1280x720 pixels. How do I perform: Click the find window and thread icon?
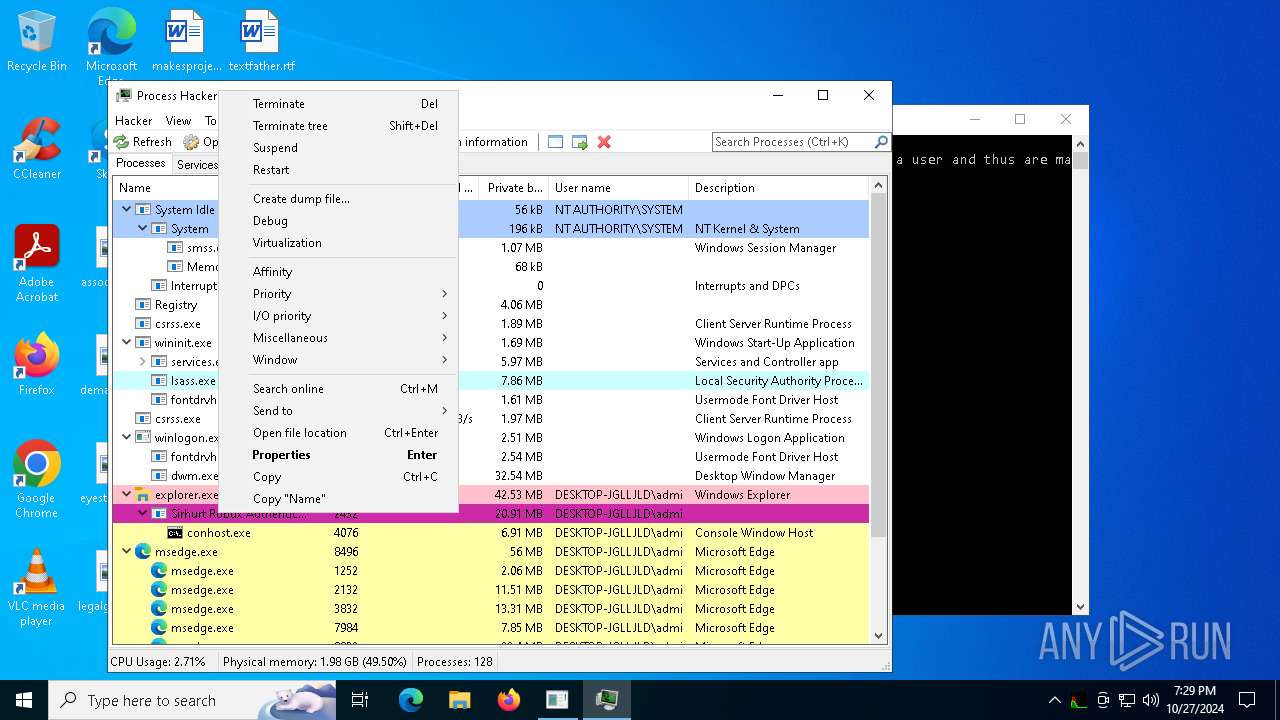[x=580, y=142]
